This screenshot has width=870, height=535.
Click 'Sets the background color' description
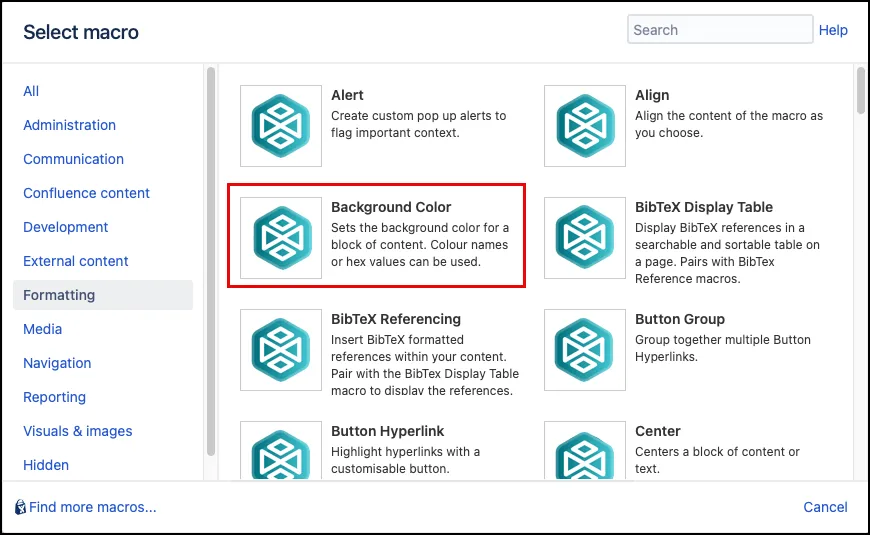tap(420, 245)
